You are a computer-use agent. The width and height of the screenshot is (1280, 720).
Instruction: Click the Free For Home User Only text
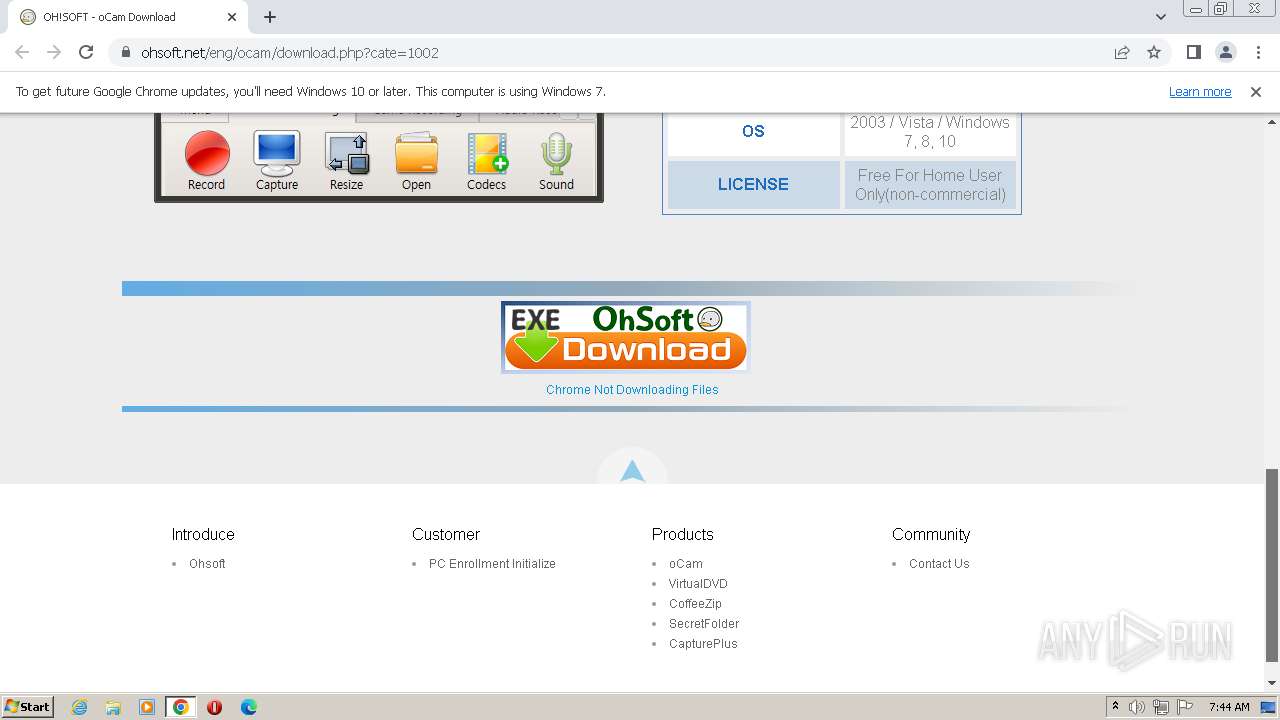[x=930, y=185]
